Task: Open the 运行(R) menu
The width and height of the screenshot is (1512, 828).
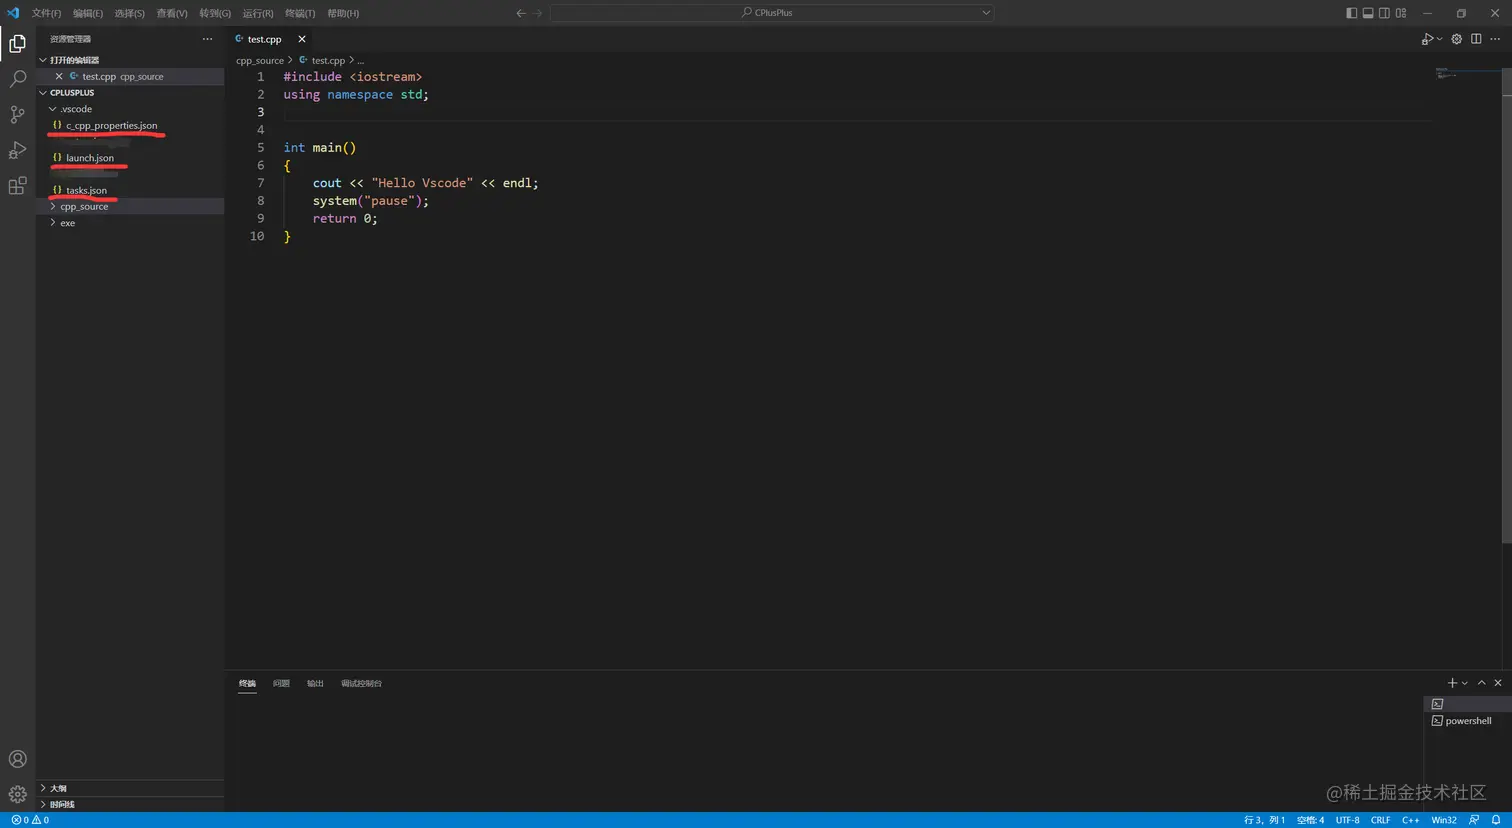Action: (x=258, y=13)
